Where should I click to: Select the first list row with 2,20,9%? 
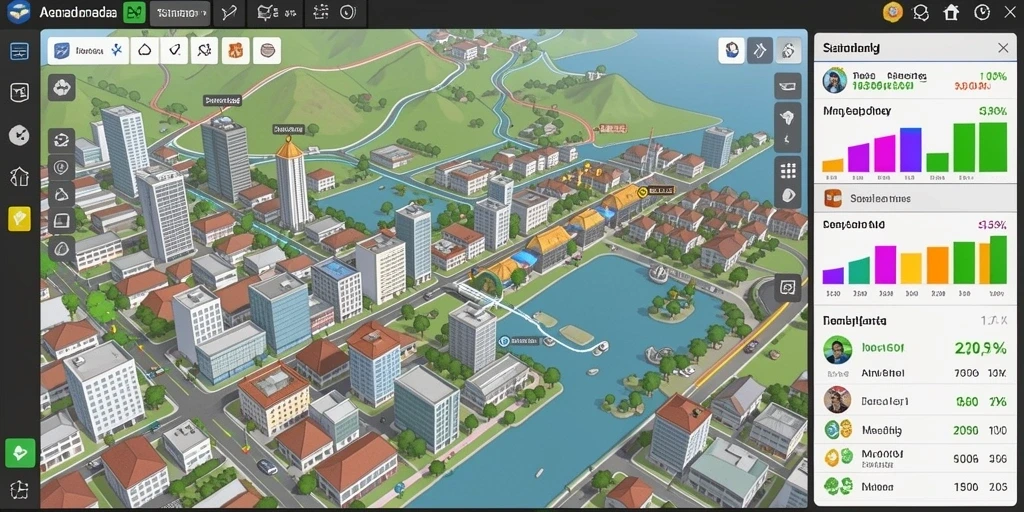(x=914, y=349)
